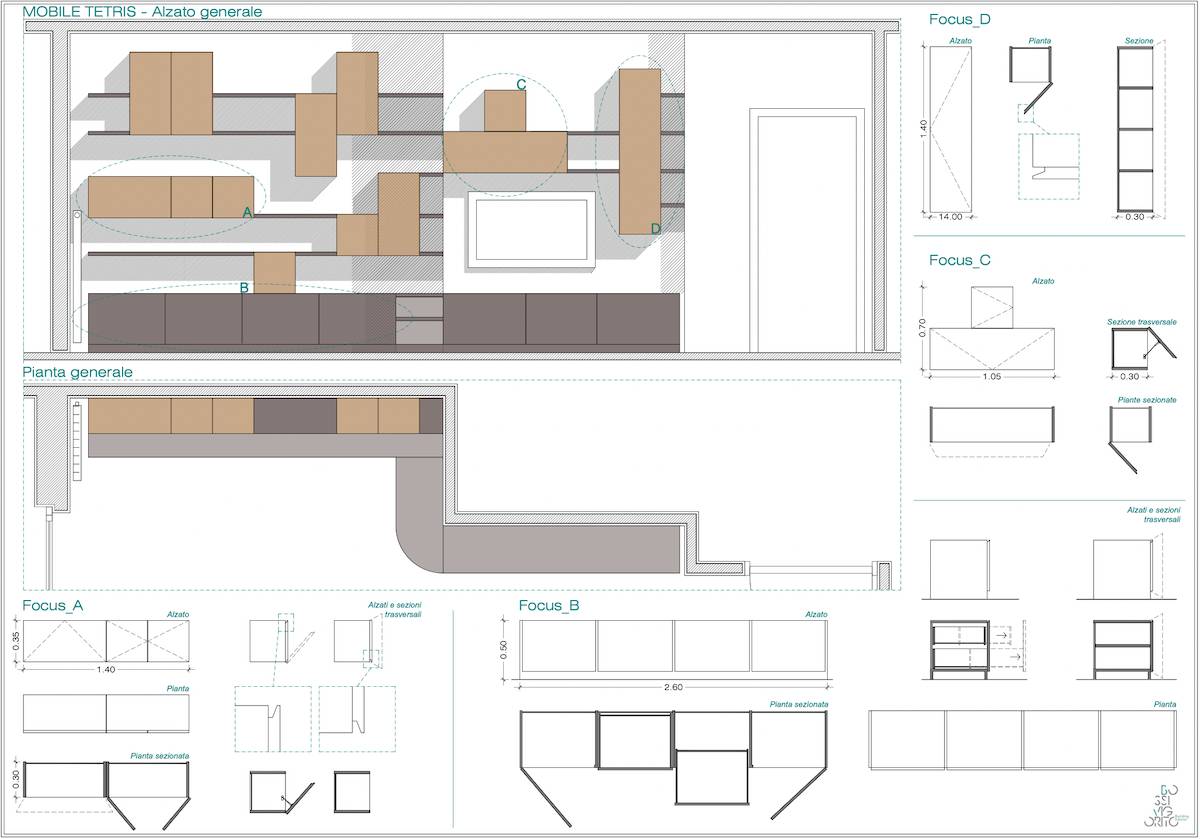The image size is (1200, 839).
Task: Click the "Pianta sezionata" label in Focus_B
Action: click(798, 704)
